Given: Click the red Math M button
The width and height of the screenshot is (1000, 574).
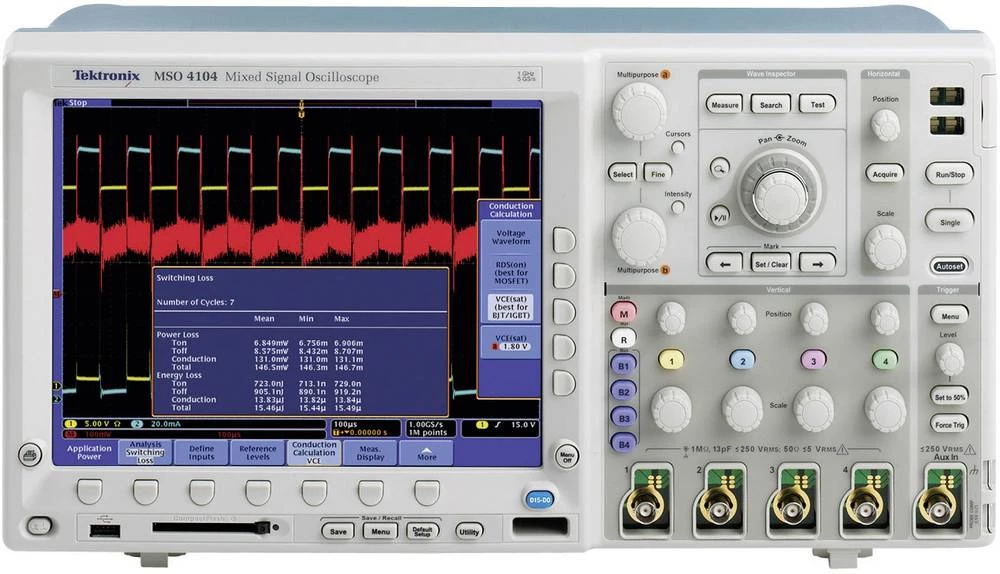Looking at the screenshot, I should [624, 313].
